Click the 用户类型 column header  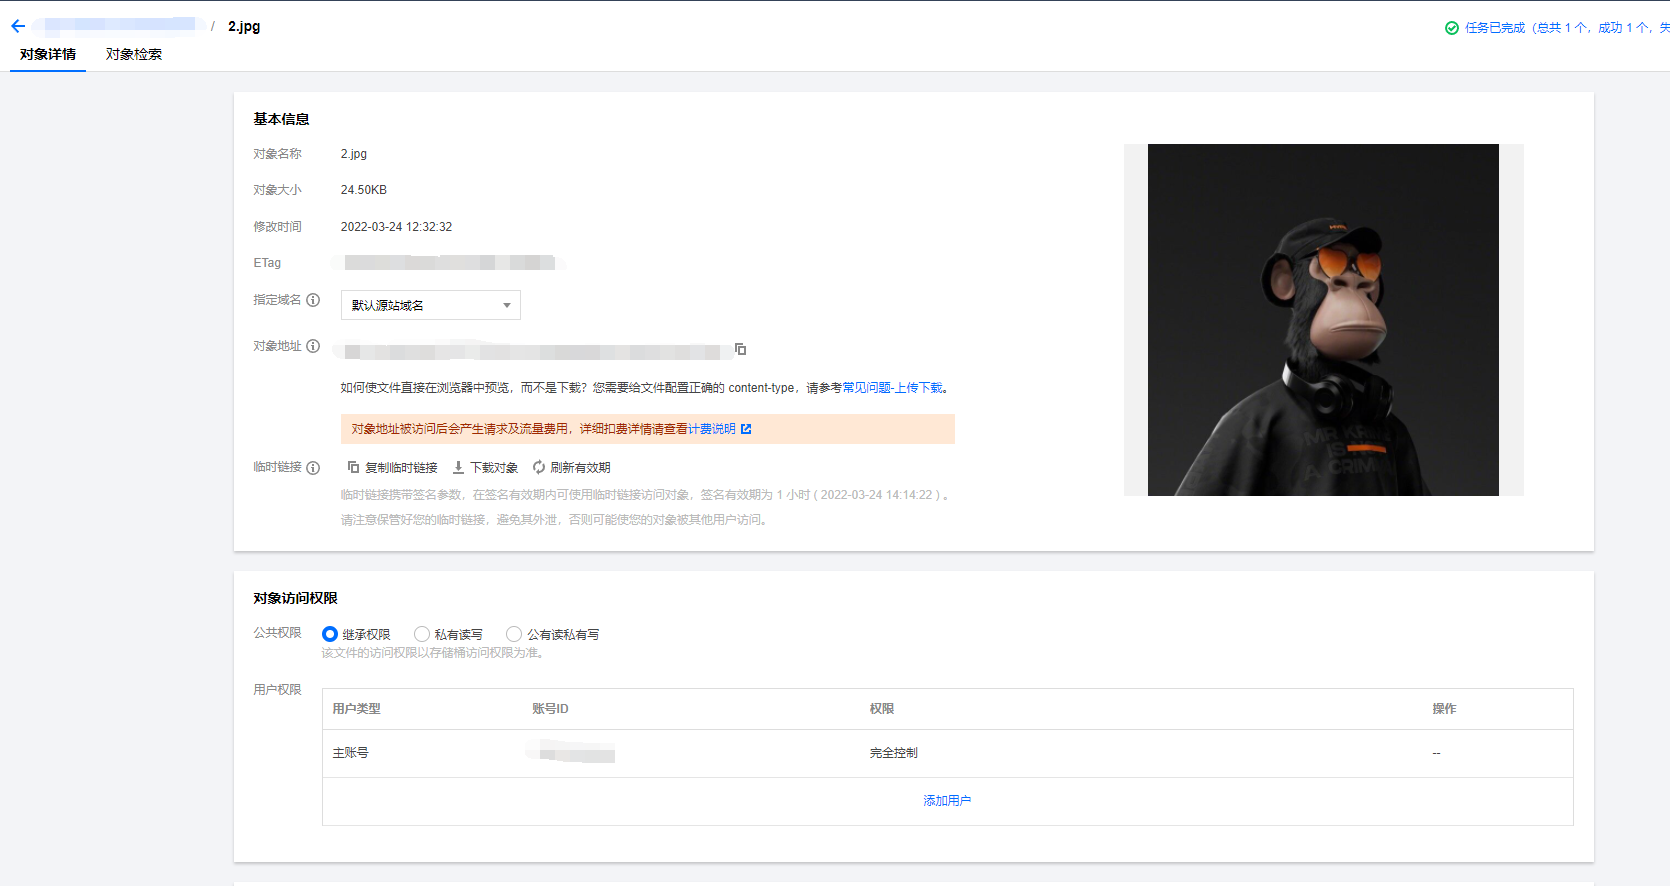pyautogui.click(x=357, y=709)
